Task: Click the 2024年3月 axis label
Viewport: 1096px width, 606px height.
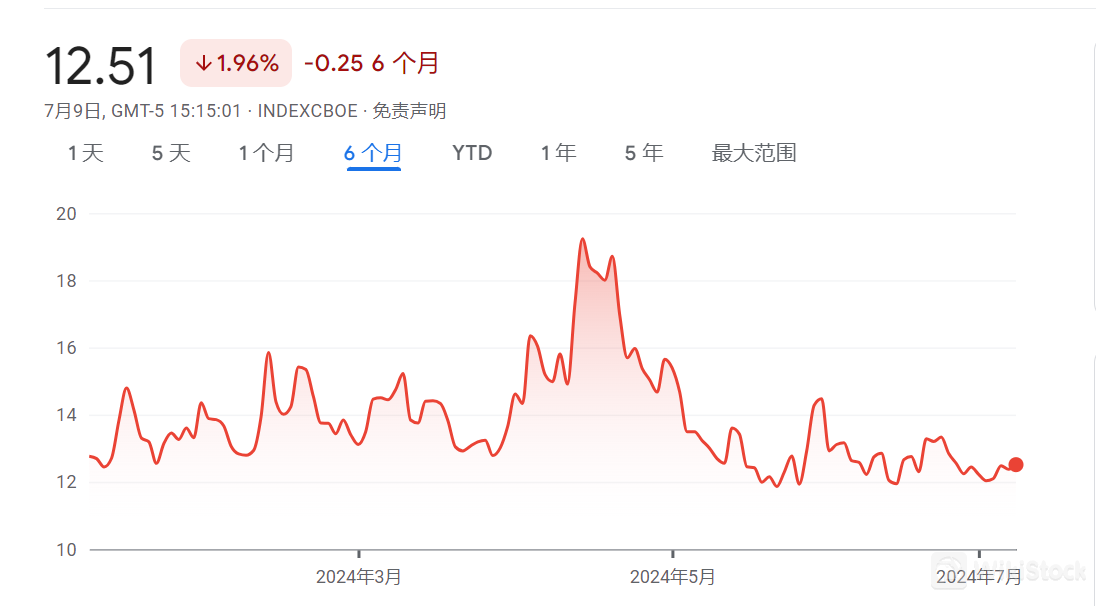Action: [359, 577]
